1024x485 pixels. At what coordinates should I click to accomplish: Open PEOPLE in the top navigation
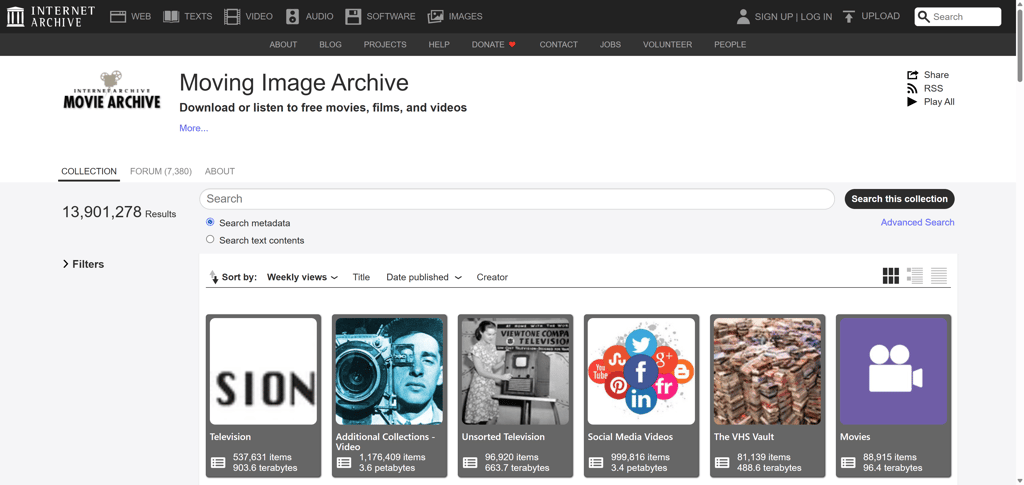pos(730,44)
